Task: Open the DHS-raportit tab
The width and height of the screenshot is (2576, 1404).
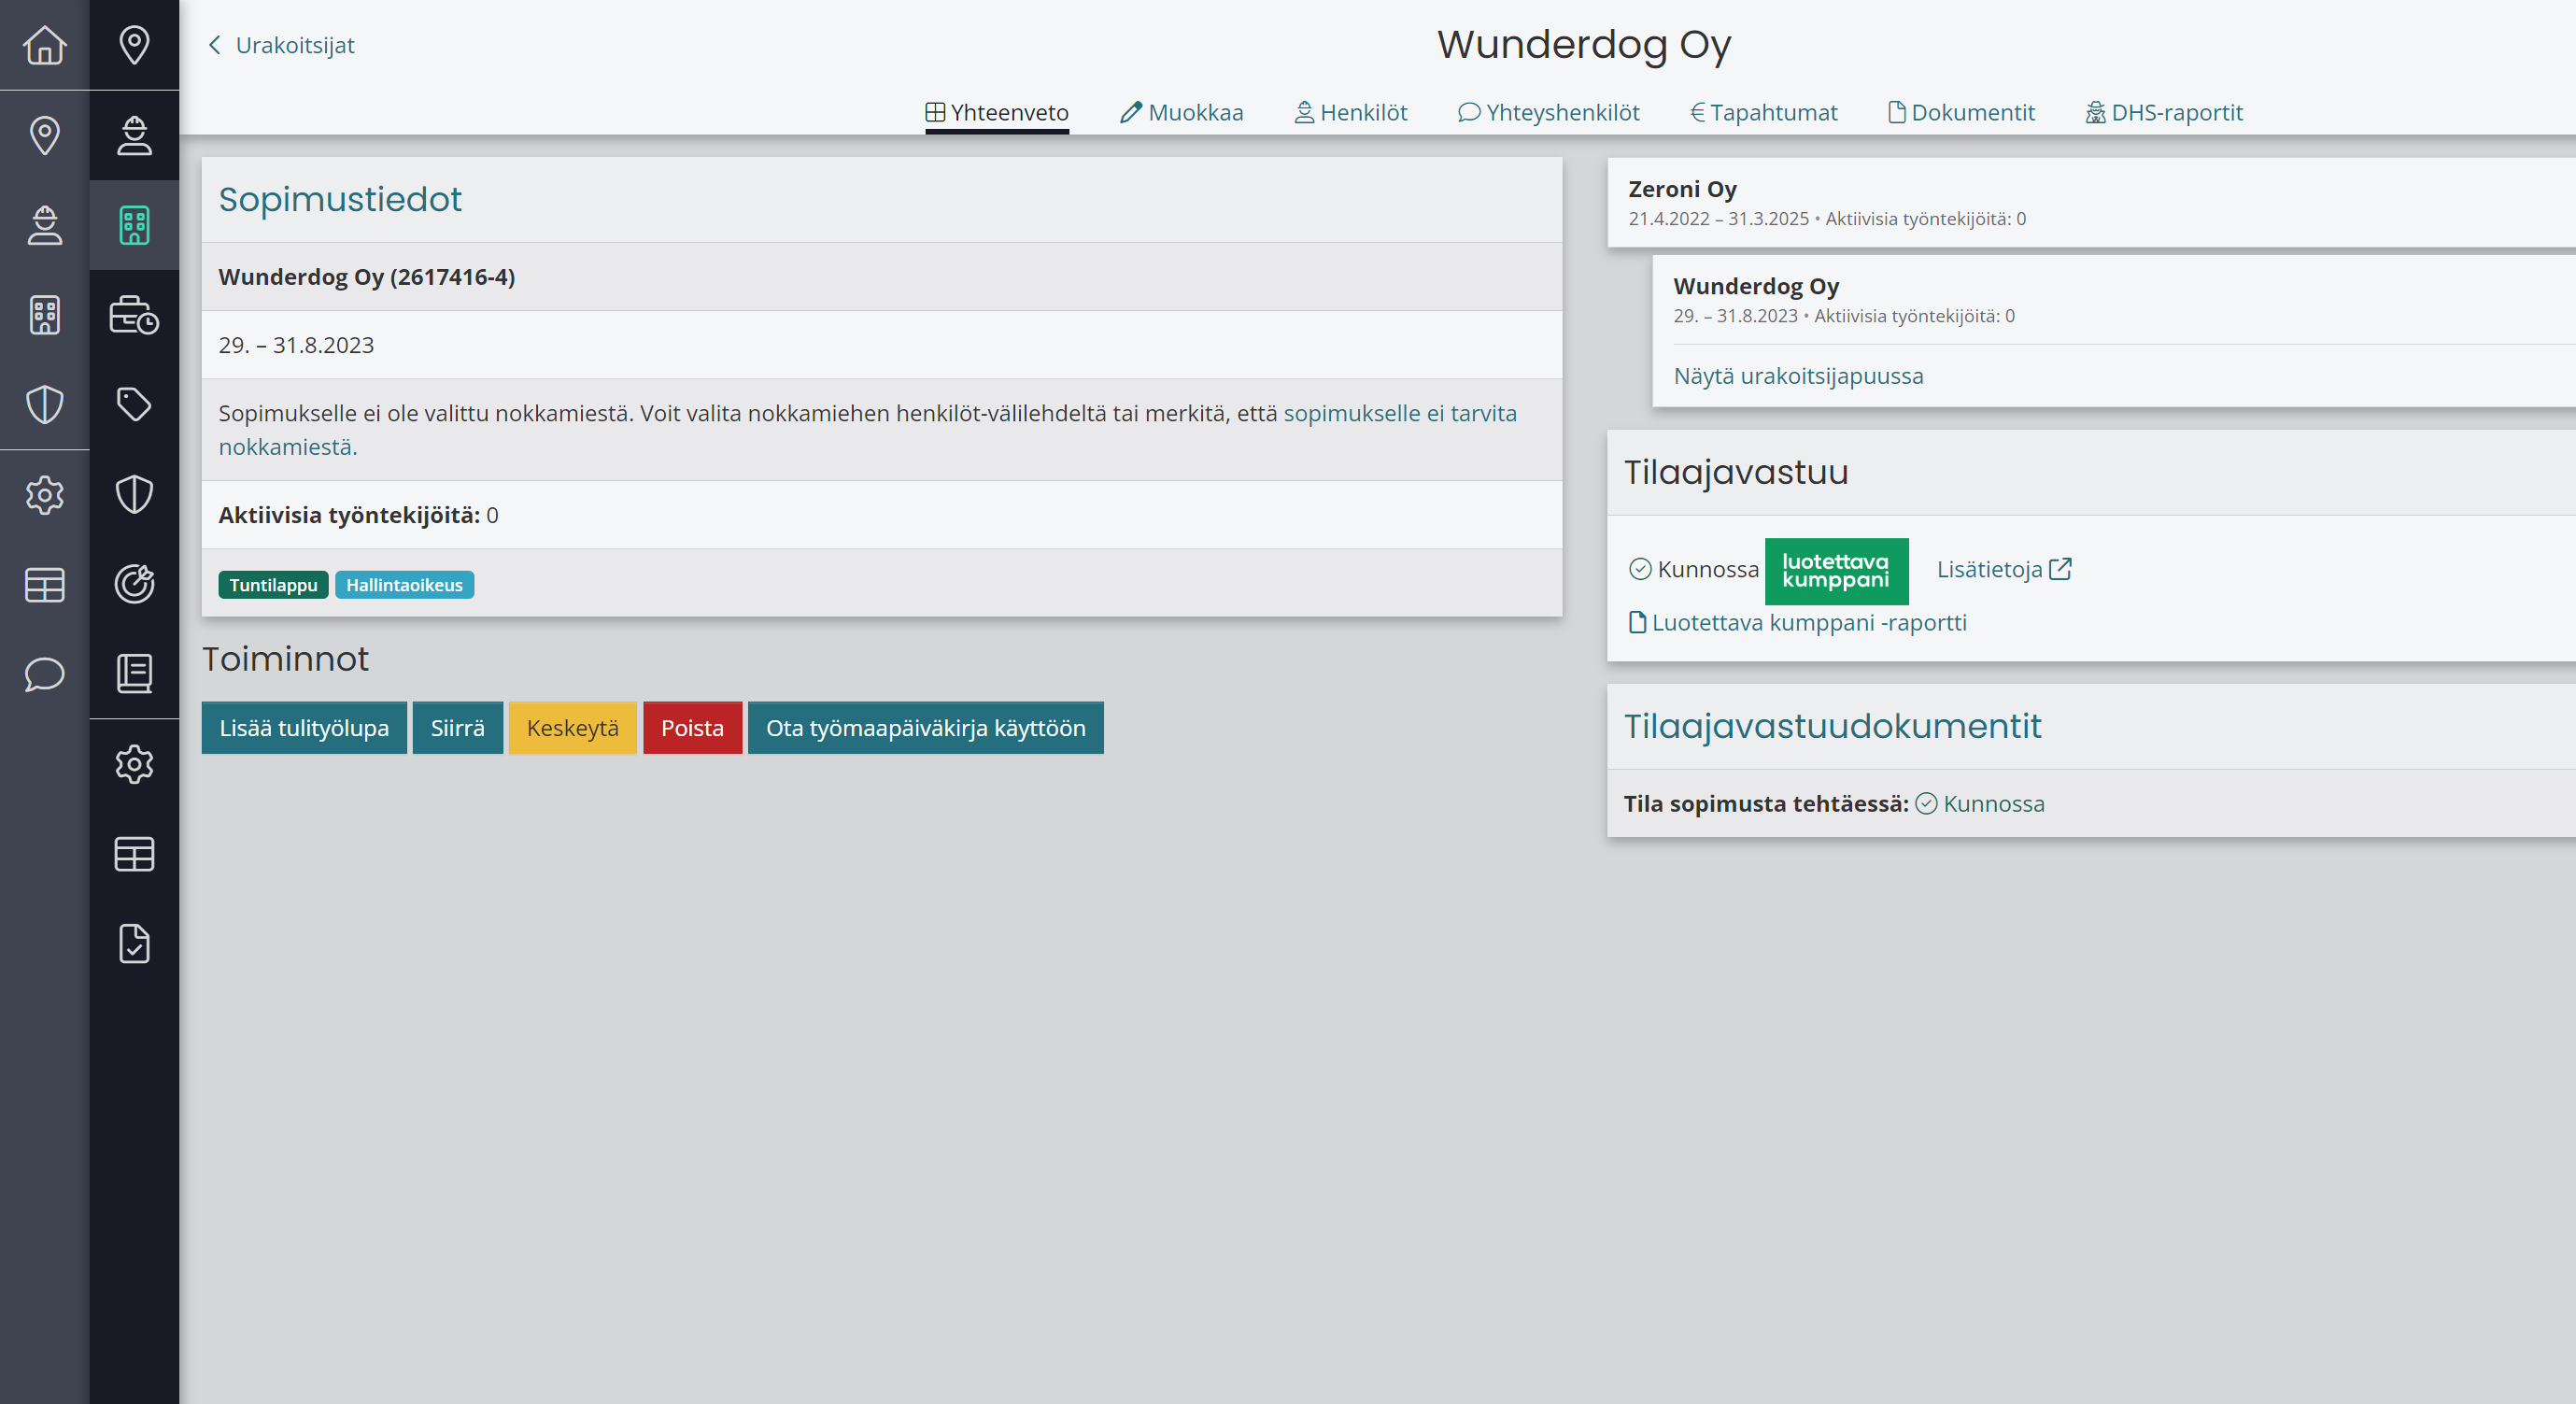Action: point(2164,112)
